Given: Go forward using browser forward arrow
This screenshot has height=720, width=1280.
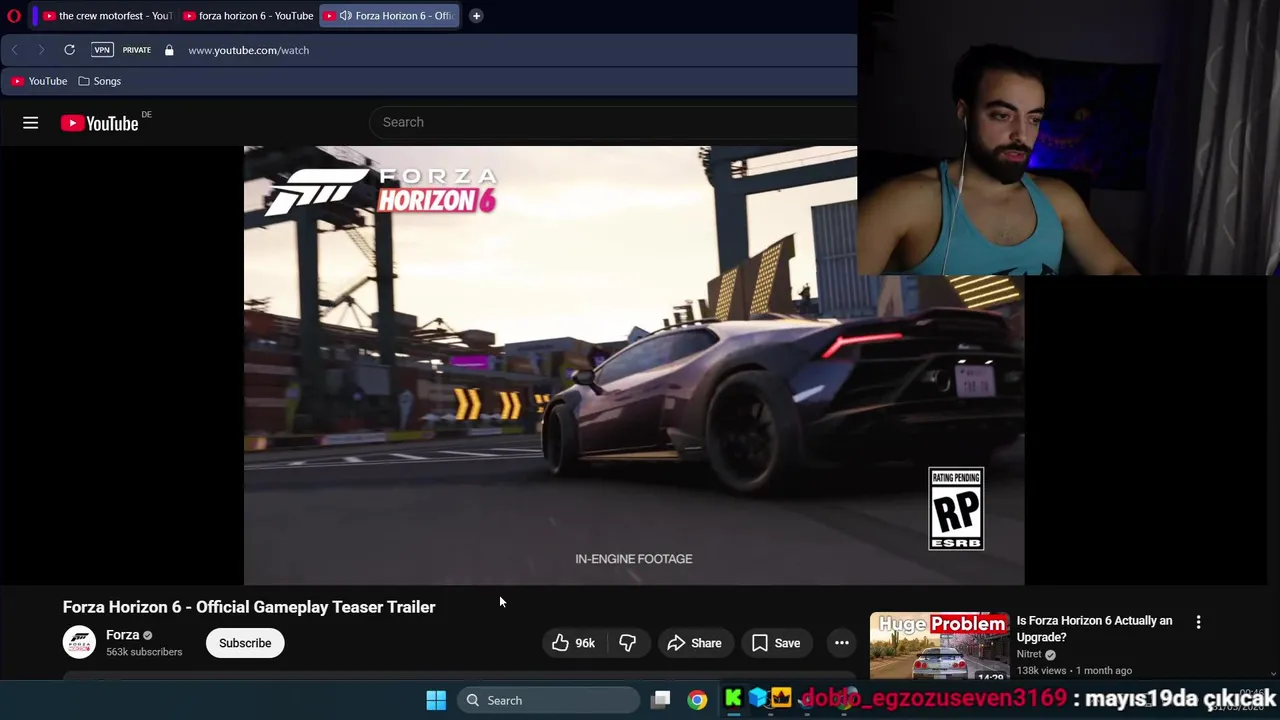Looking at the screenshot, I should pyautogui.click(x=41, y=50).
